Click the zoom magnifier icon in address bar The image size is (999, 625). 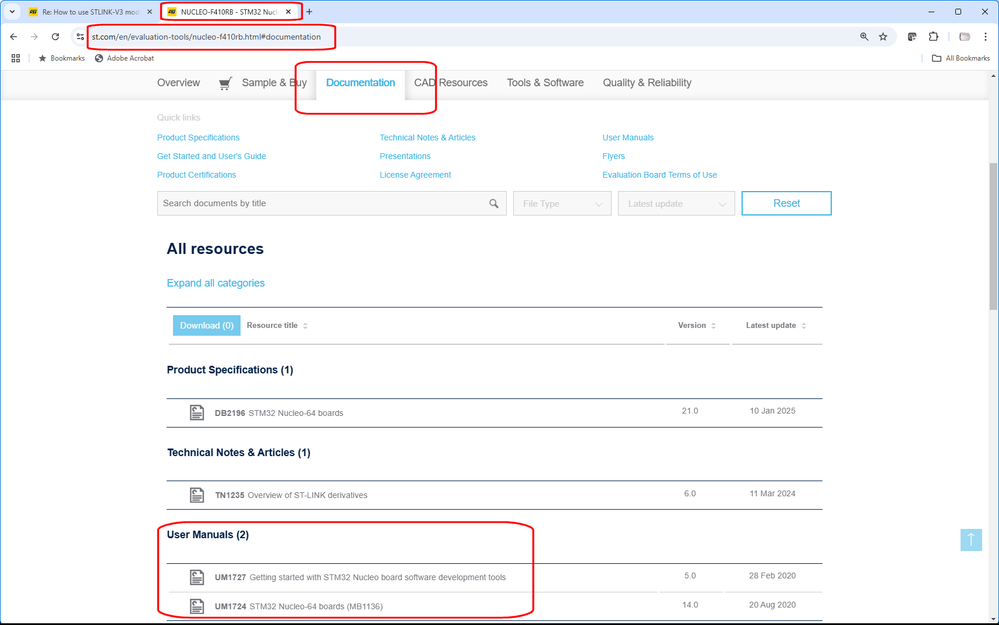click(864, 37)
